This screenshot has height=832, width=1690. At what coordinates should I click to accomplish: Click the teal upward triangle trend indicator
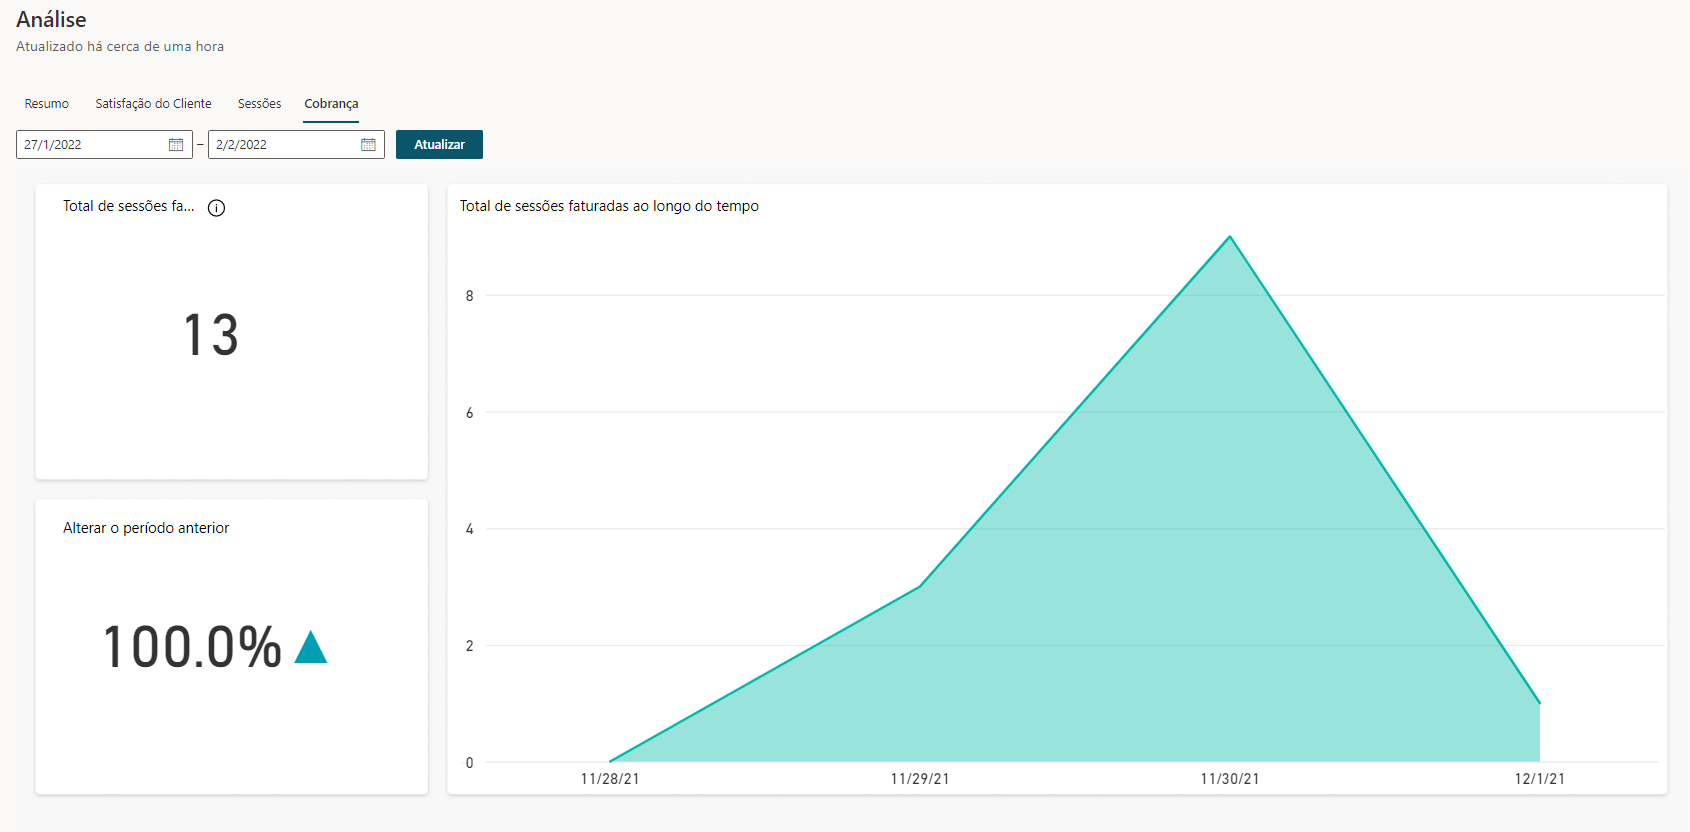(311, 648)
